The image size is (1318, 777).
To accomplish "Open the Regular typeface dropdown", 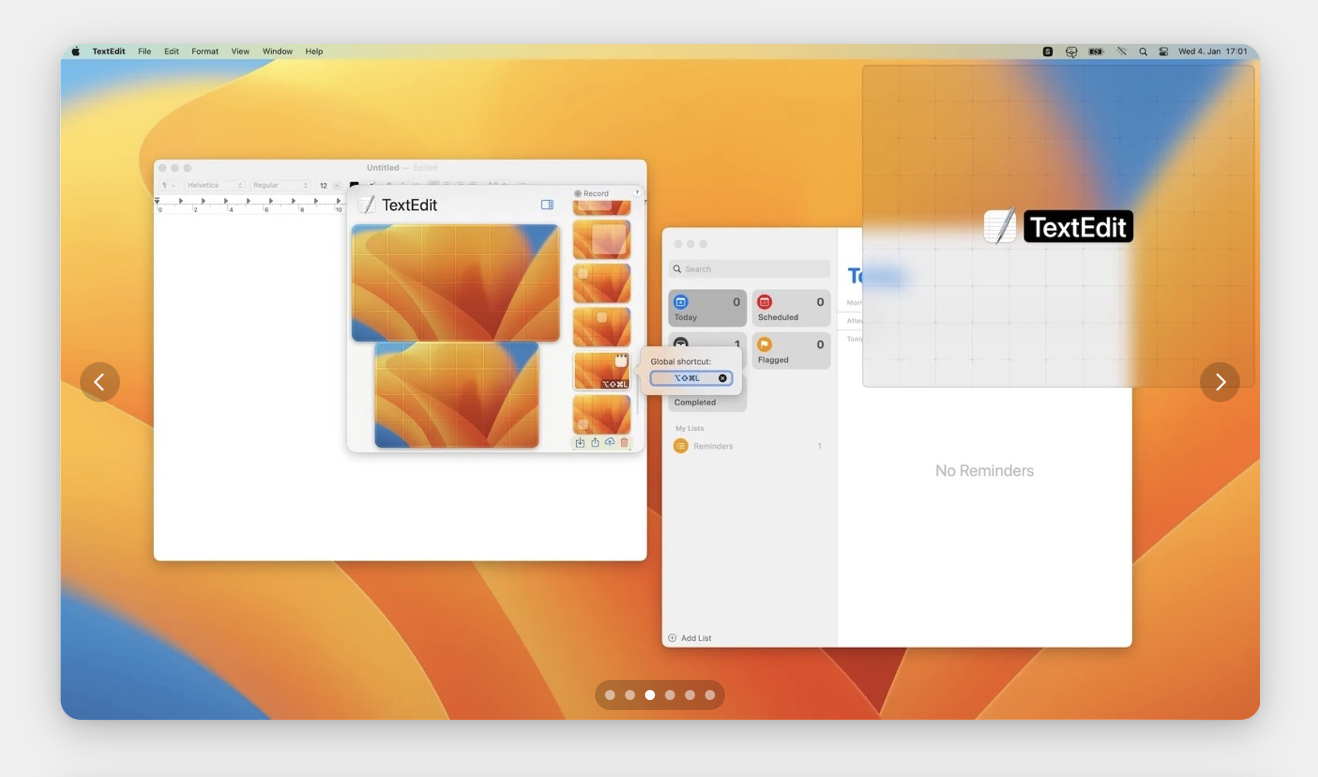I will [x=281, y=185].
